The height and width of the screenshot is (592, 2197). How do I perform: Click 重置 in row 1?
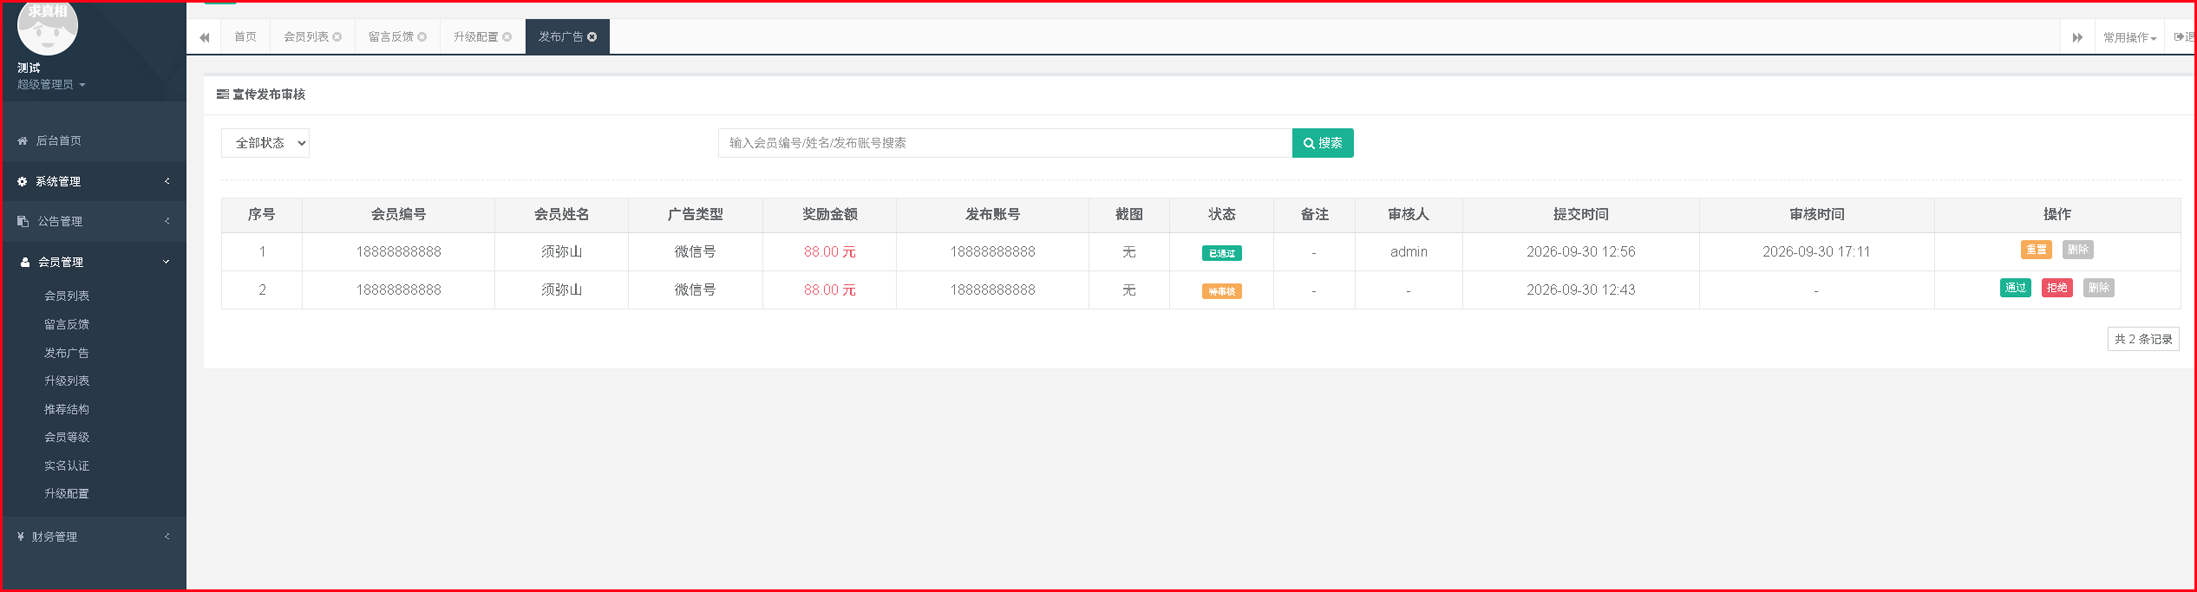tap(2036, 250)
